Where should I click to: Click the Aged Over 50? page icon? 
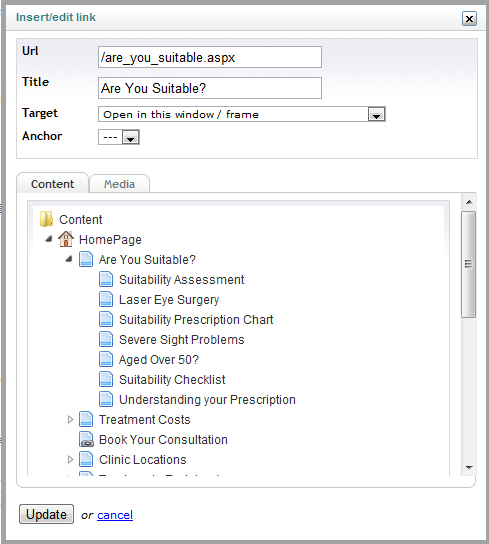pyautogui.click(x=106, y=359)
